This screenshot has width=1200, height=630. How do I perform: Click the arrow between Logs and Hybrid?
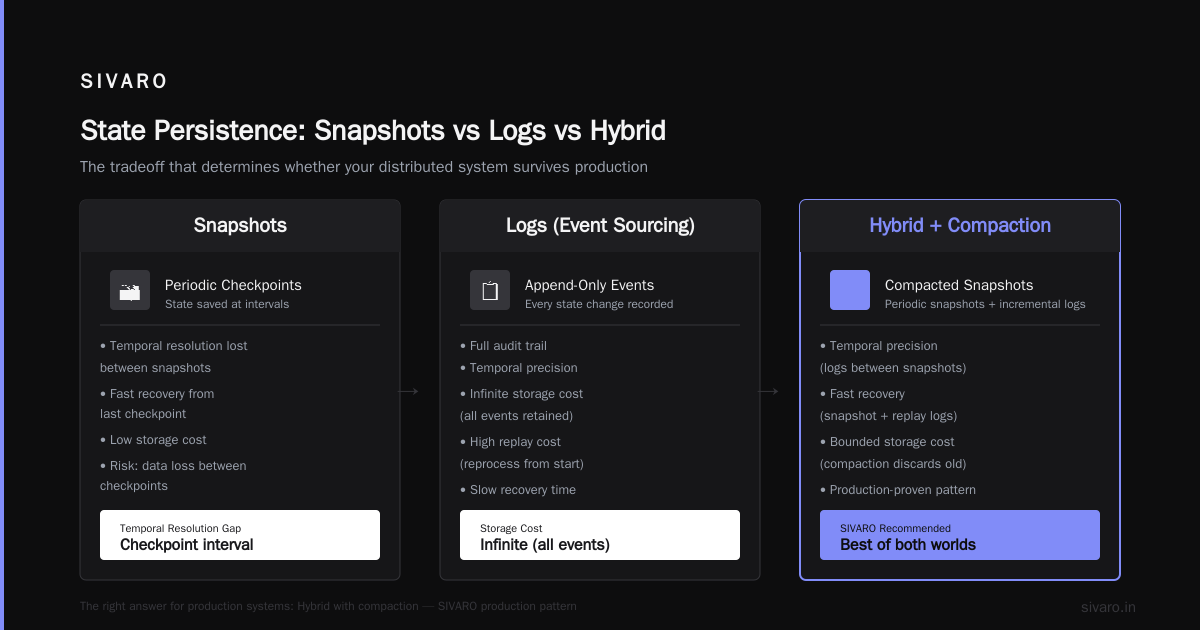[768, 392]
